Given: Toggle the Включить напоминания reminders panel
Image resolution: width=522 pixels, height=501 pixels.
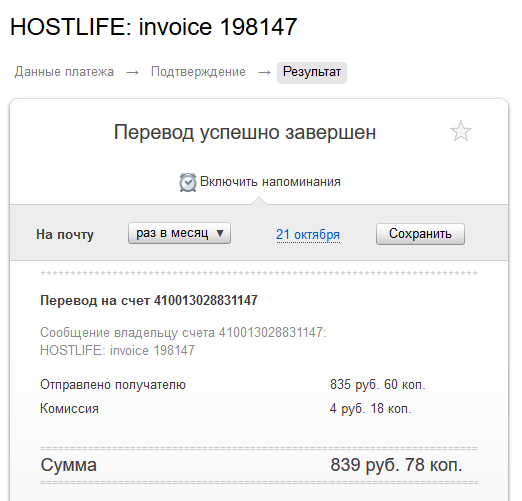Looking at the screenshot, I should [x=270, y=182].
